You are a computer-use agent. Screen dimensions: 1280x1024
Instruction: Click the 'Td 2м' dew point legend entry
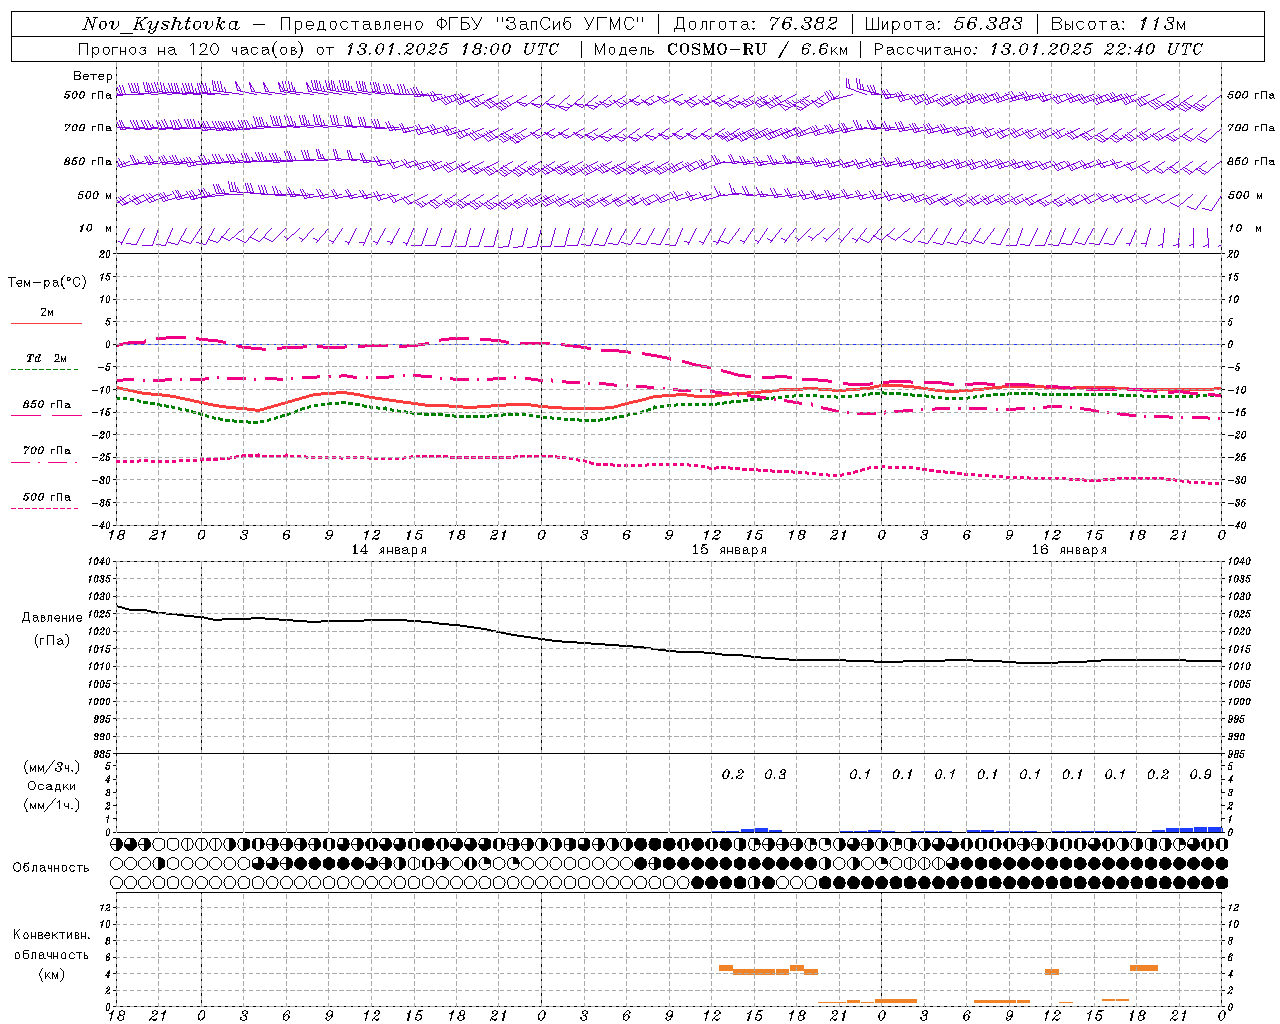47,358
